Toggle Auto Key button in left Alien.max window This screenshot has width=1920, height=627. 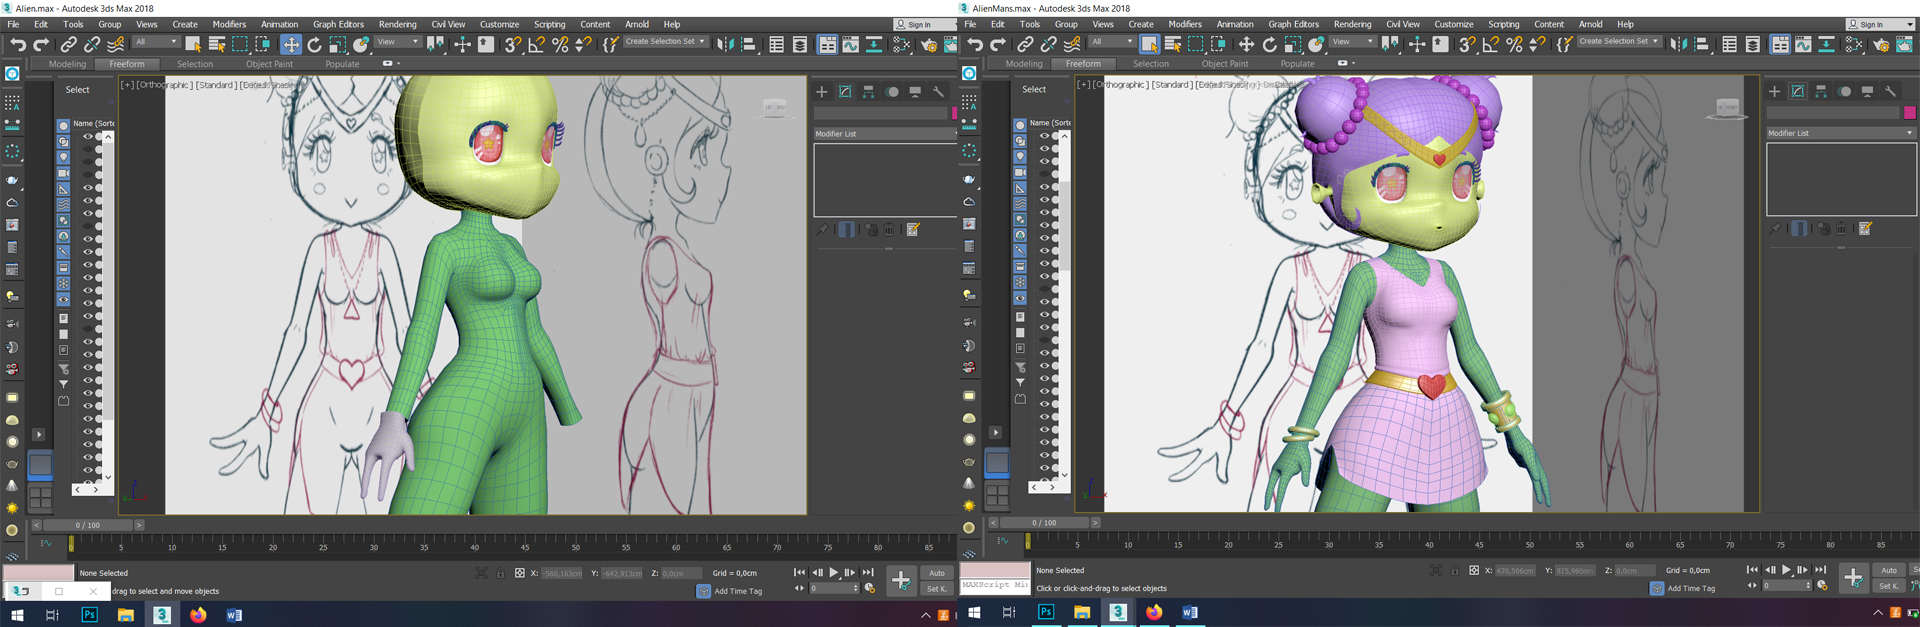click(936, 573)
